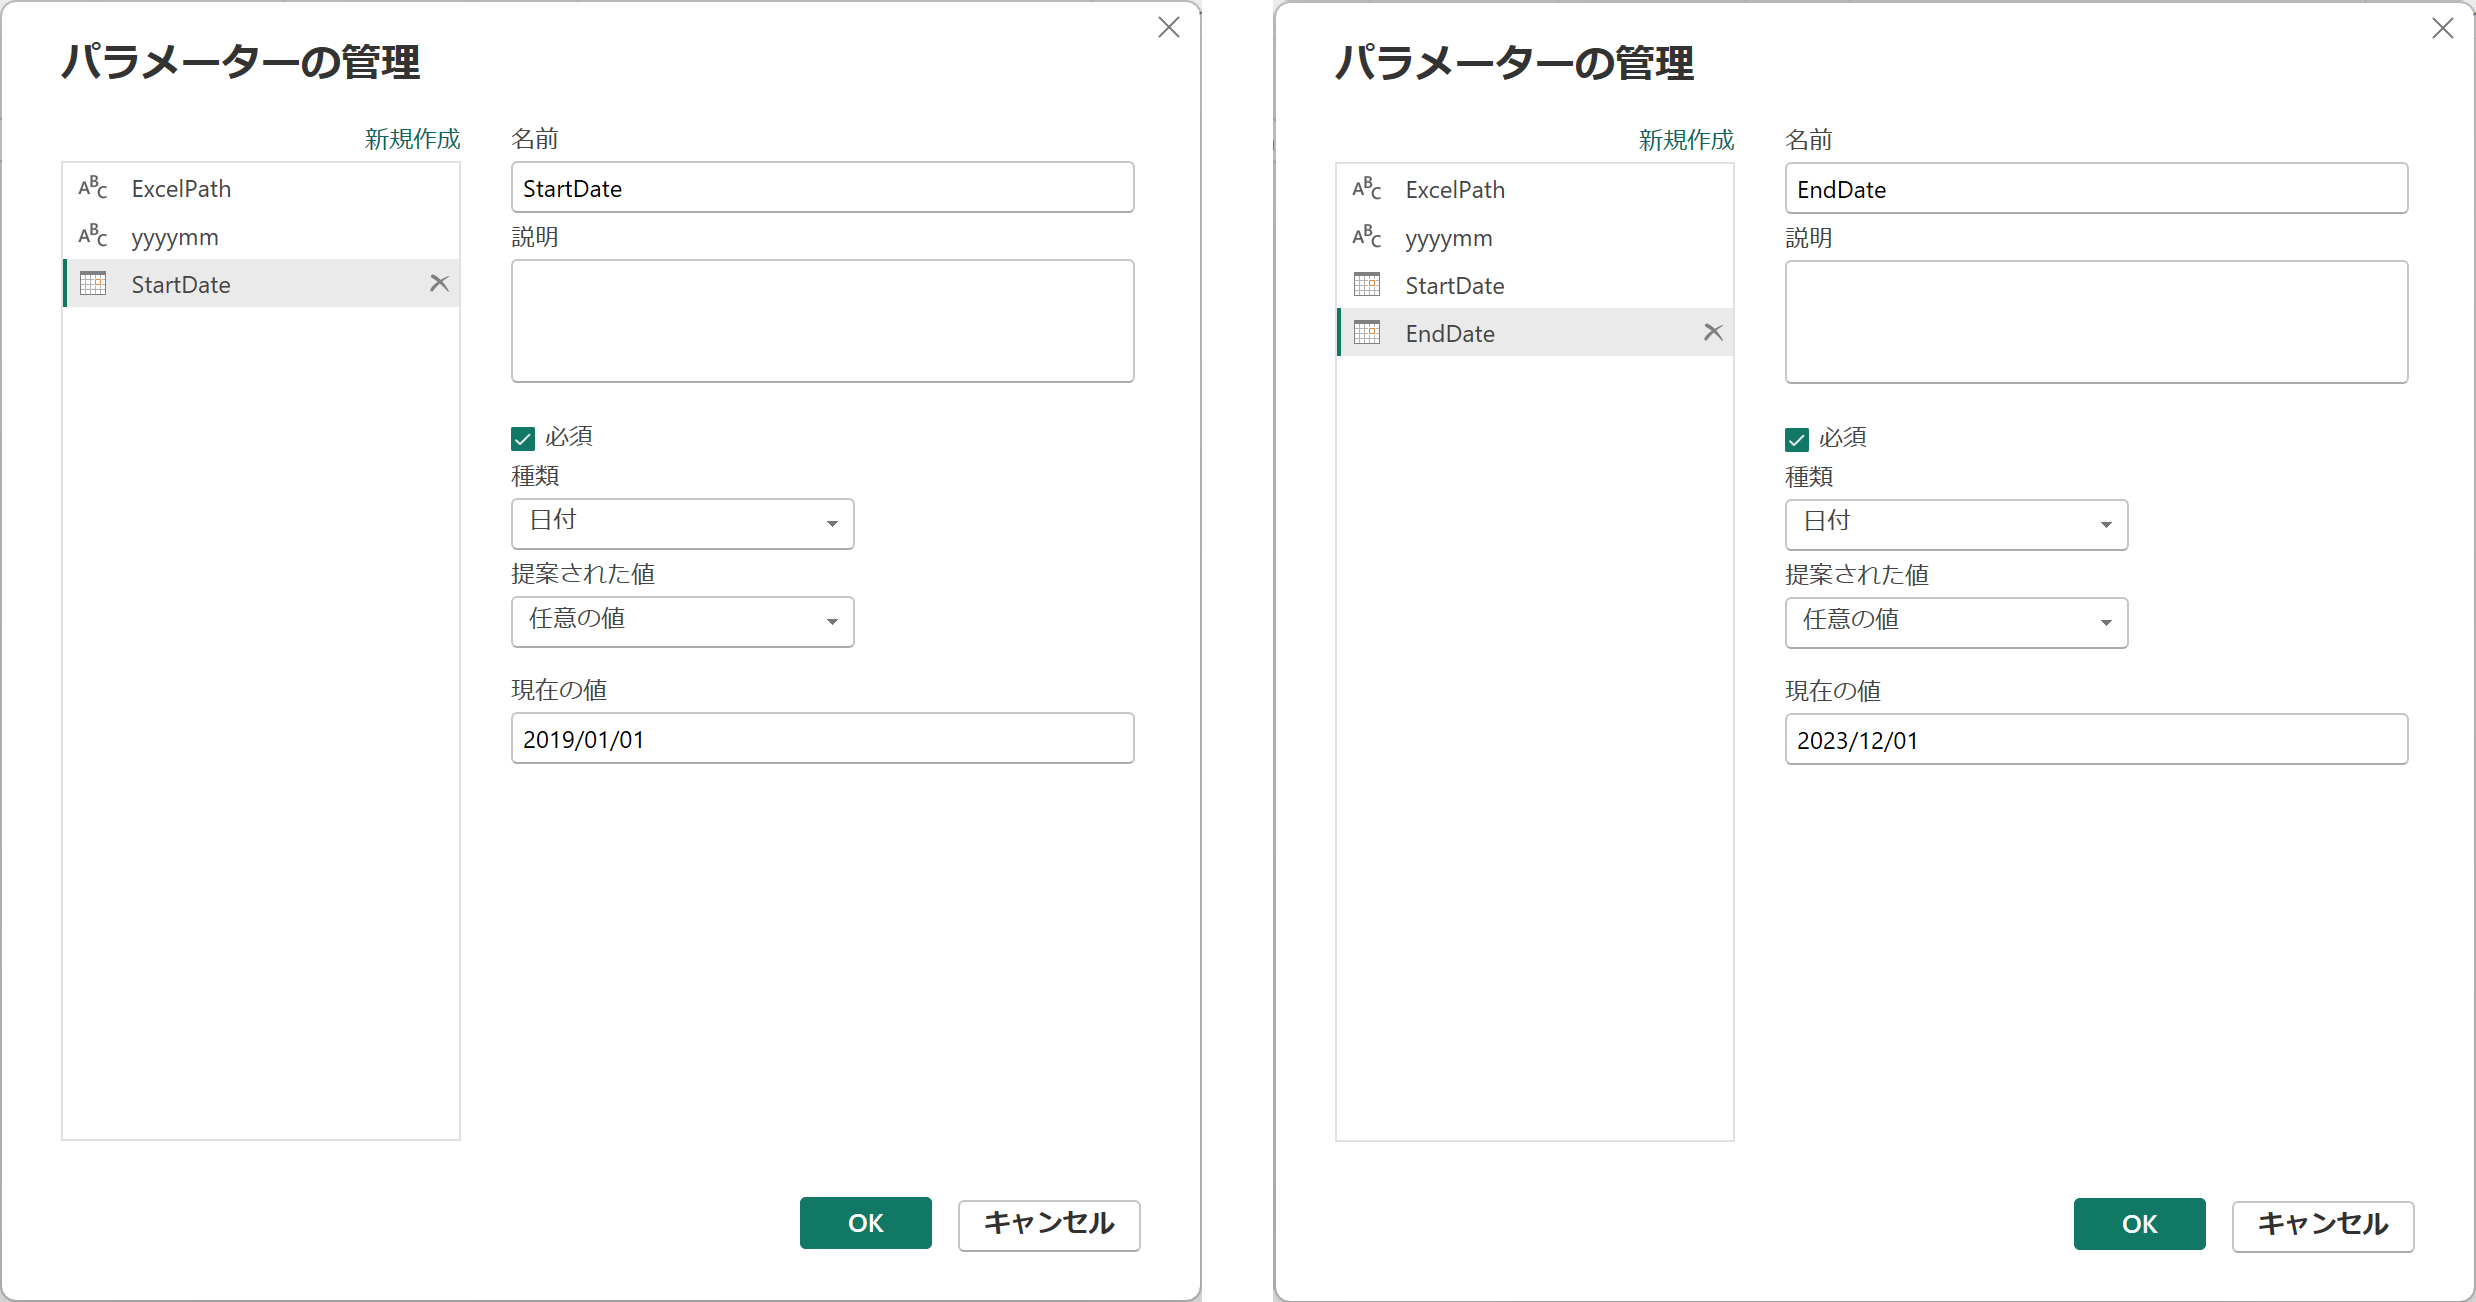Open 提案された値 dropdown in StartDate dialog
This screenshot has width=2476, height=1302.
pyautogui.click(x=683, y=621)
